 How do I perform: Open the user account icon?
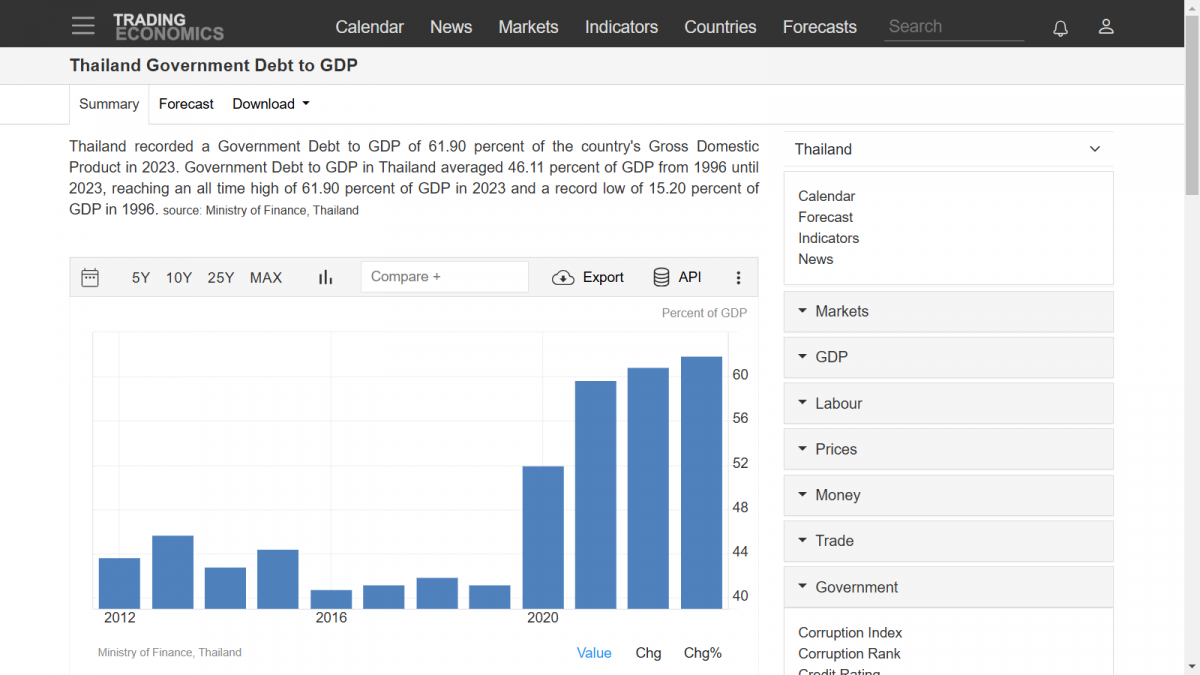[1106, 27]
